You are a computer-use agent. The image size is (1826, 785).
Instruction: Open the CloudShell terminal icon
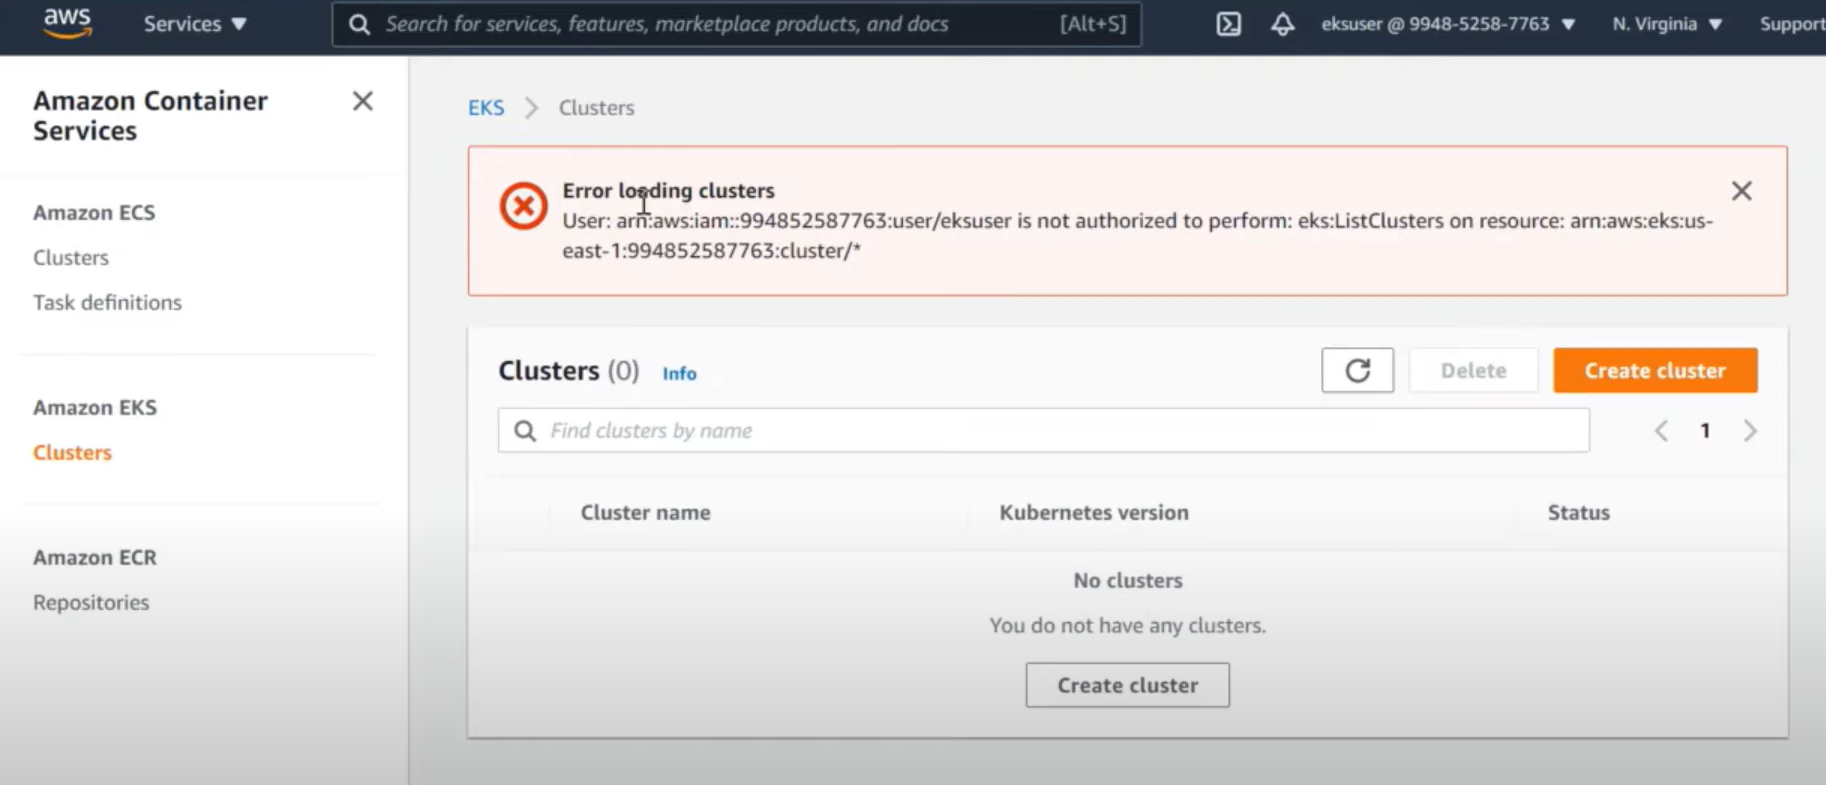[1228, 24]
